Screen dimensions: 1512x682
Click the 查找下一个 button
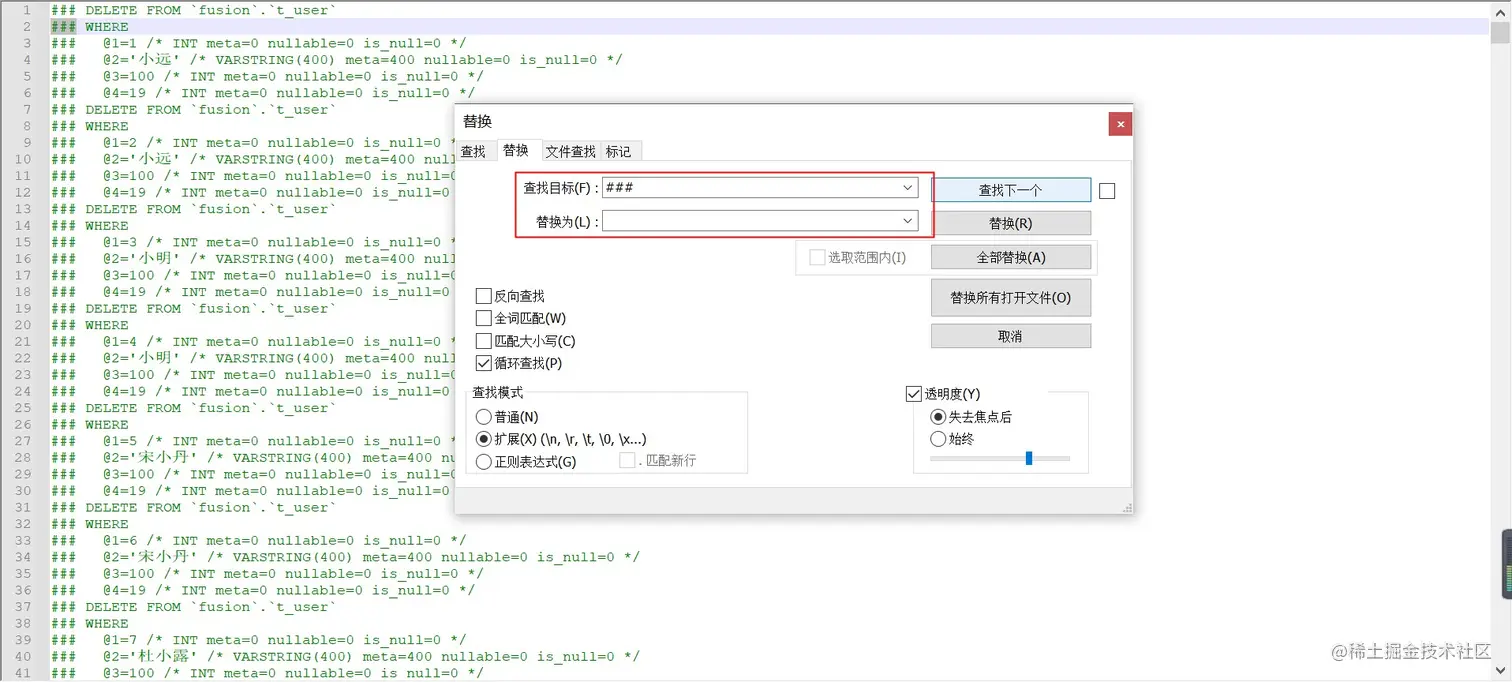(1010, 189)
